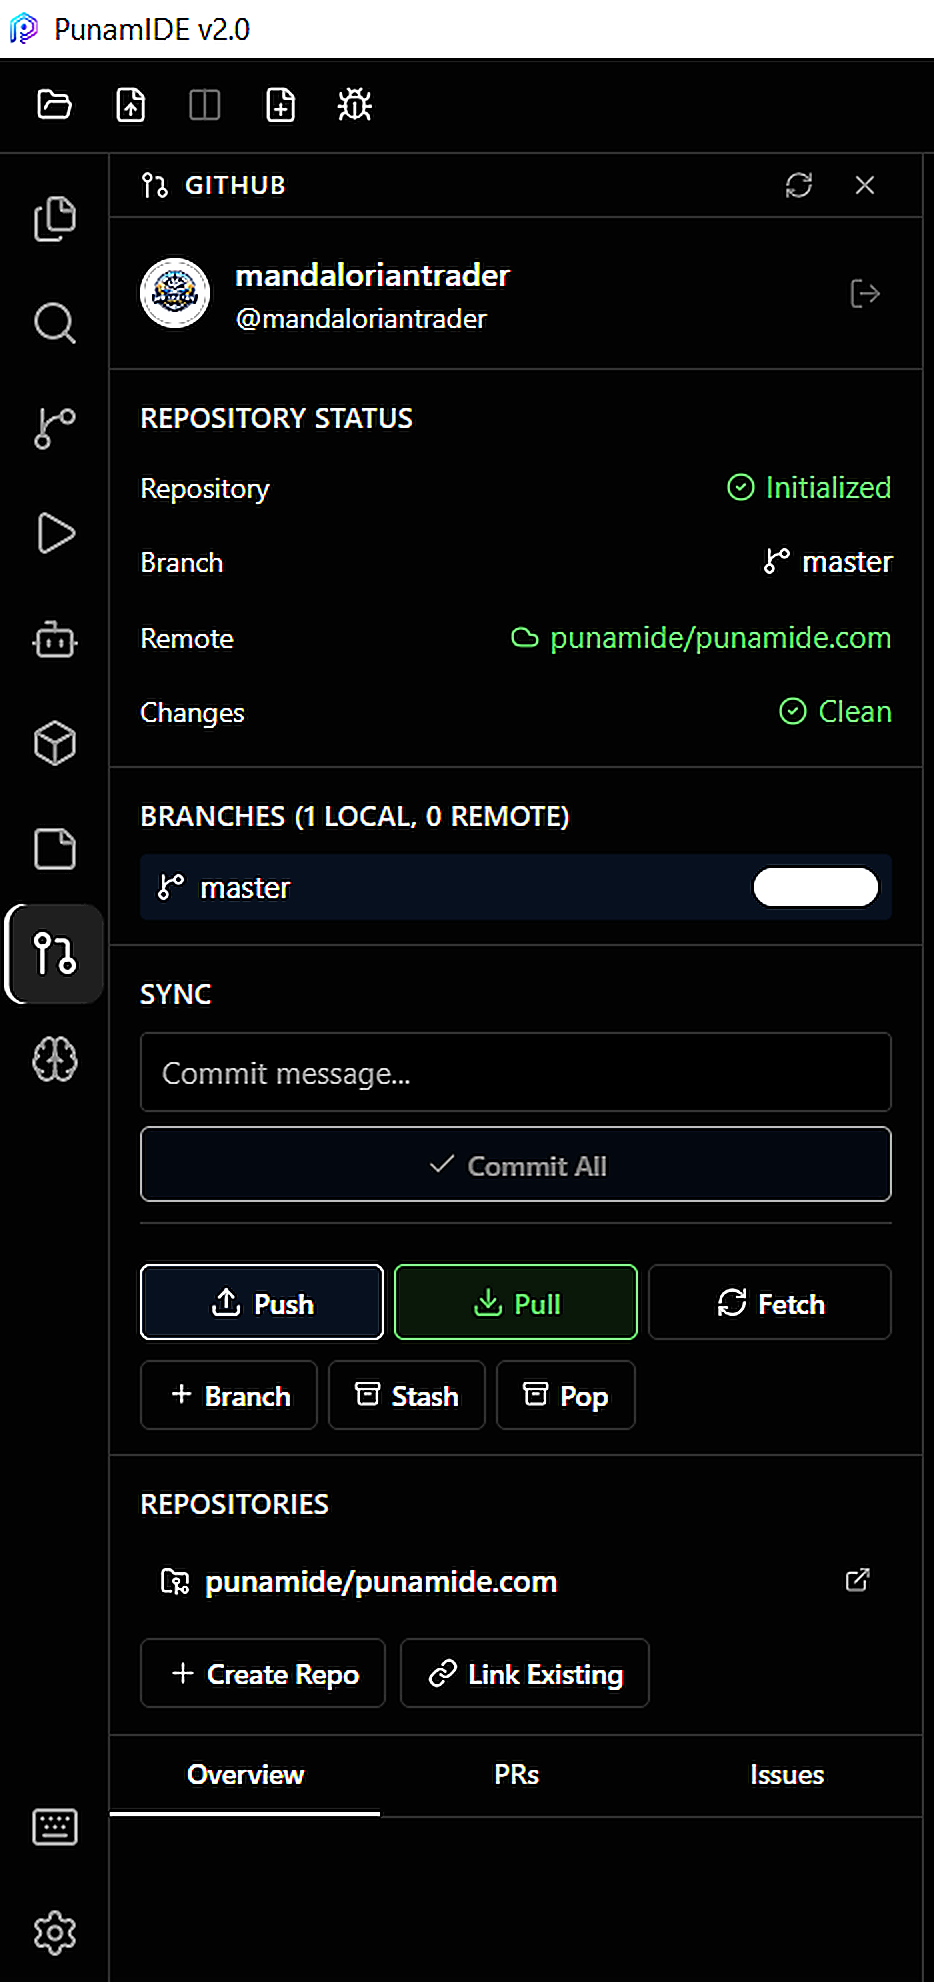Toggle the split editor layout icon
934x1982 pixels.
point(204,104)
